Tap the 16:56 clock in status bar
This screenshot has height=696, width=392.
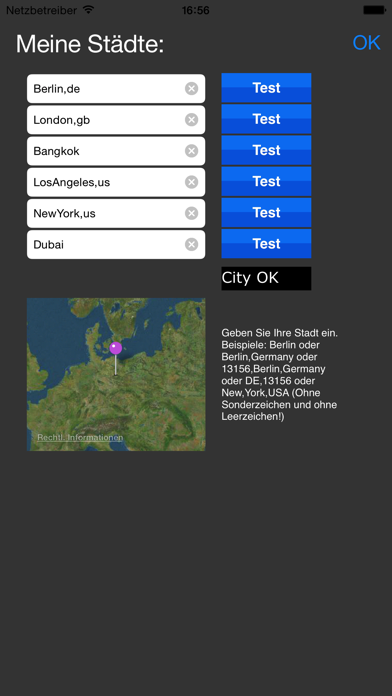[x=195, y=10]
